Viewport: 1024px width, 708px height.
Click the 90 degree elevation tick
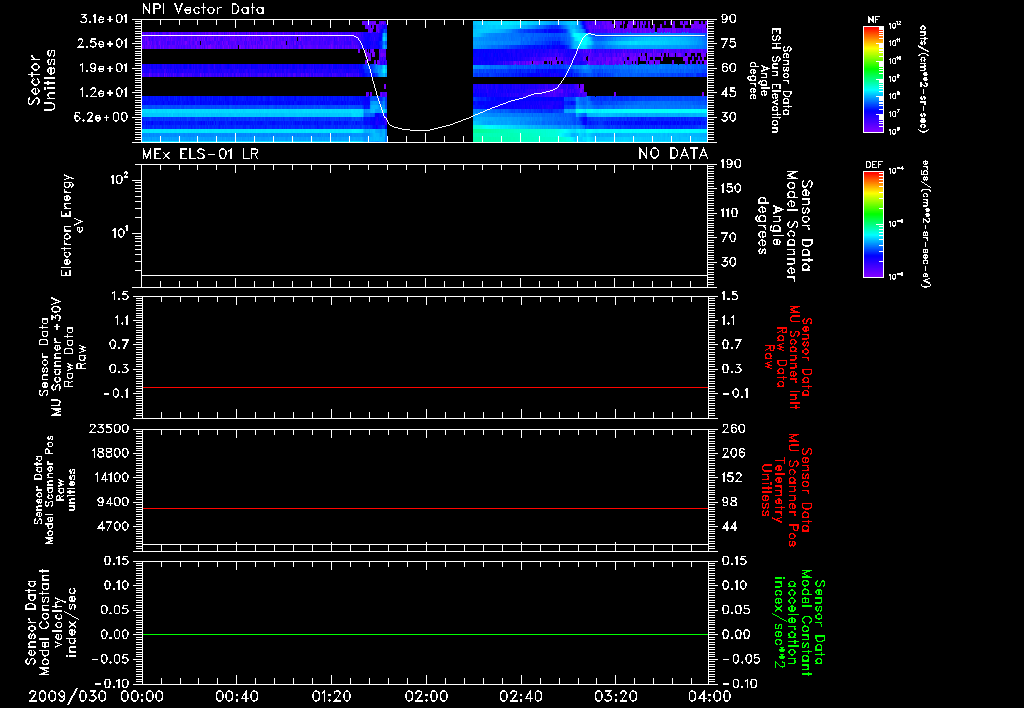tap(728, 19)
